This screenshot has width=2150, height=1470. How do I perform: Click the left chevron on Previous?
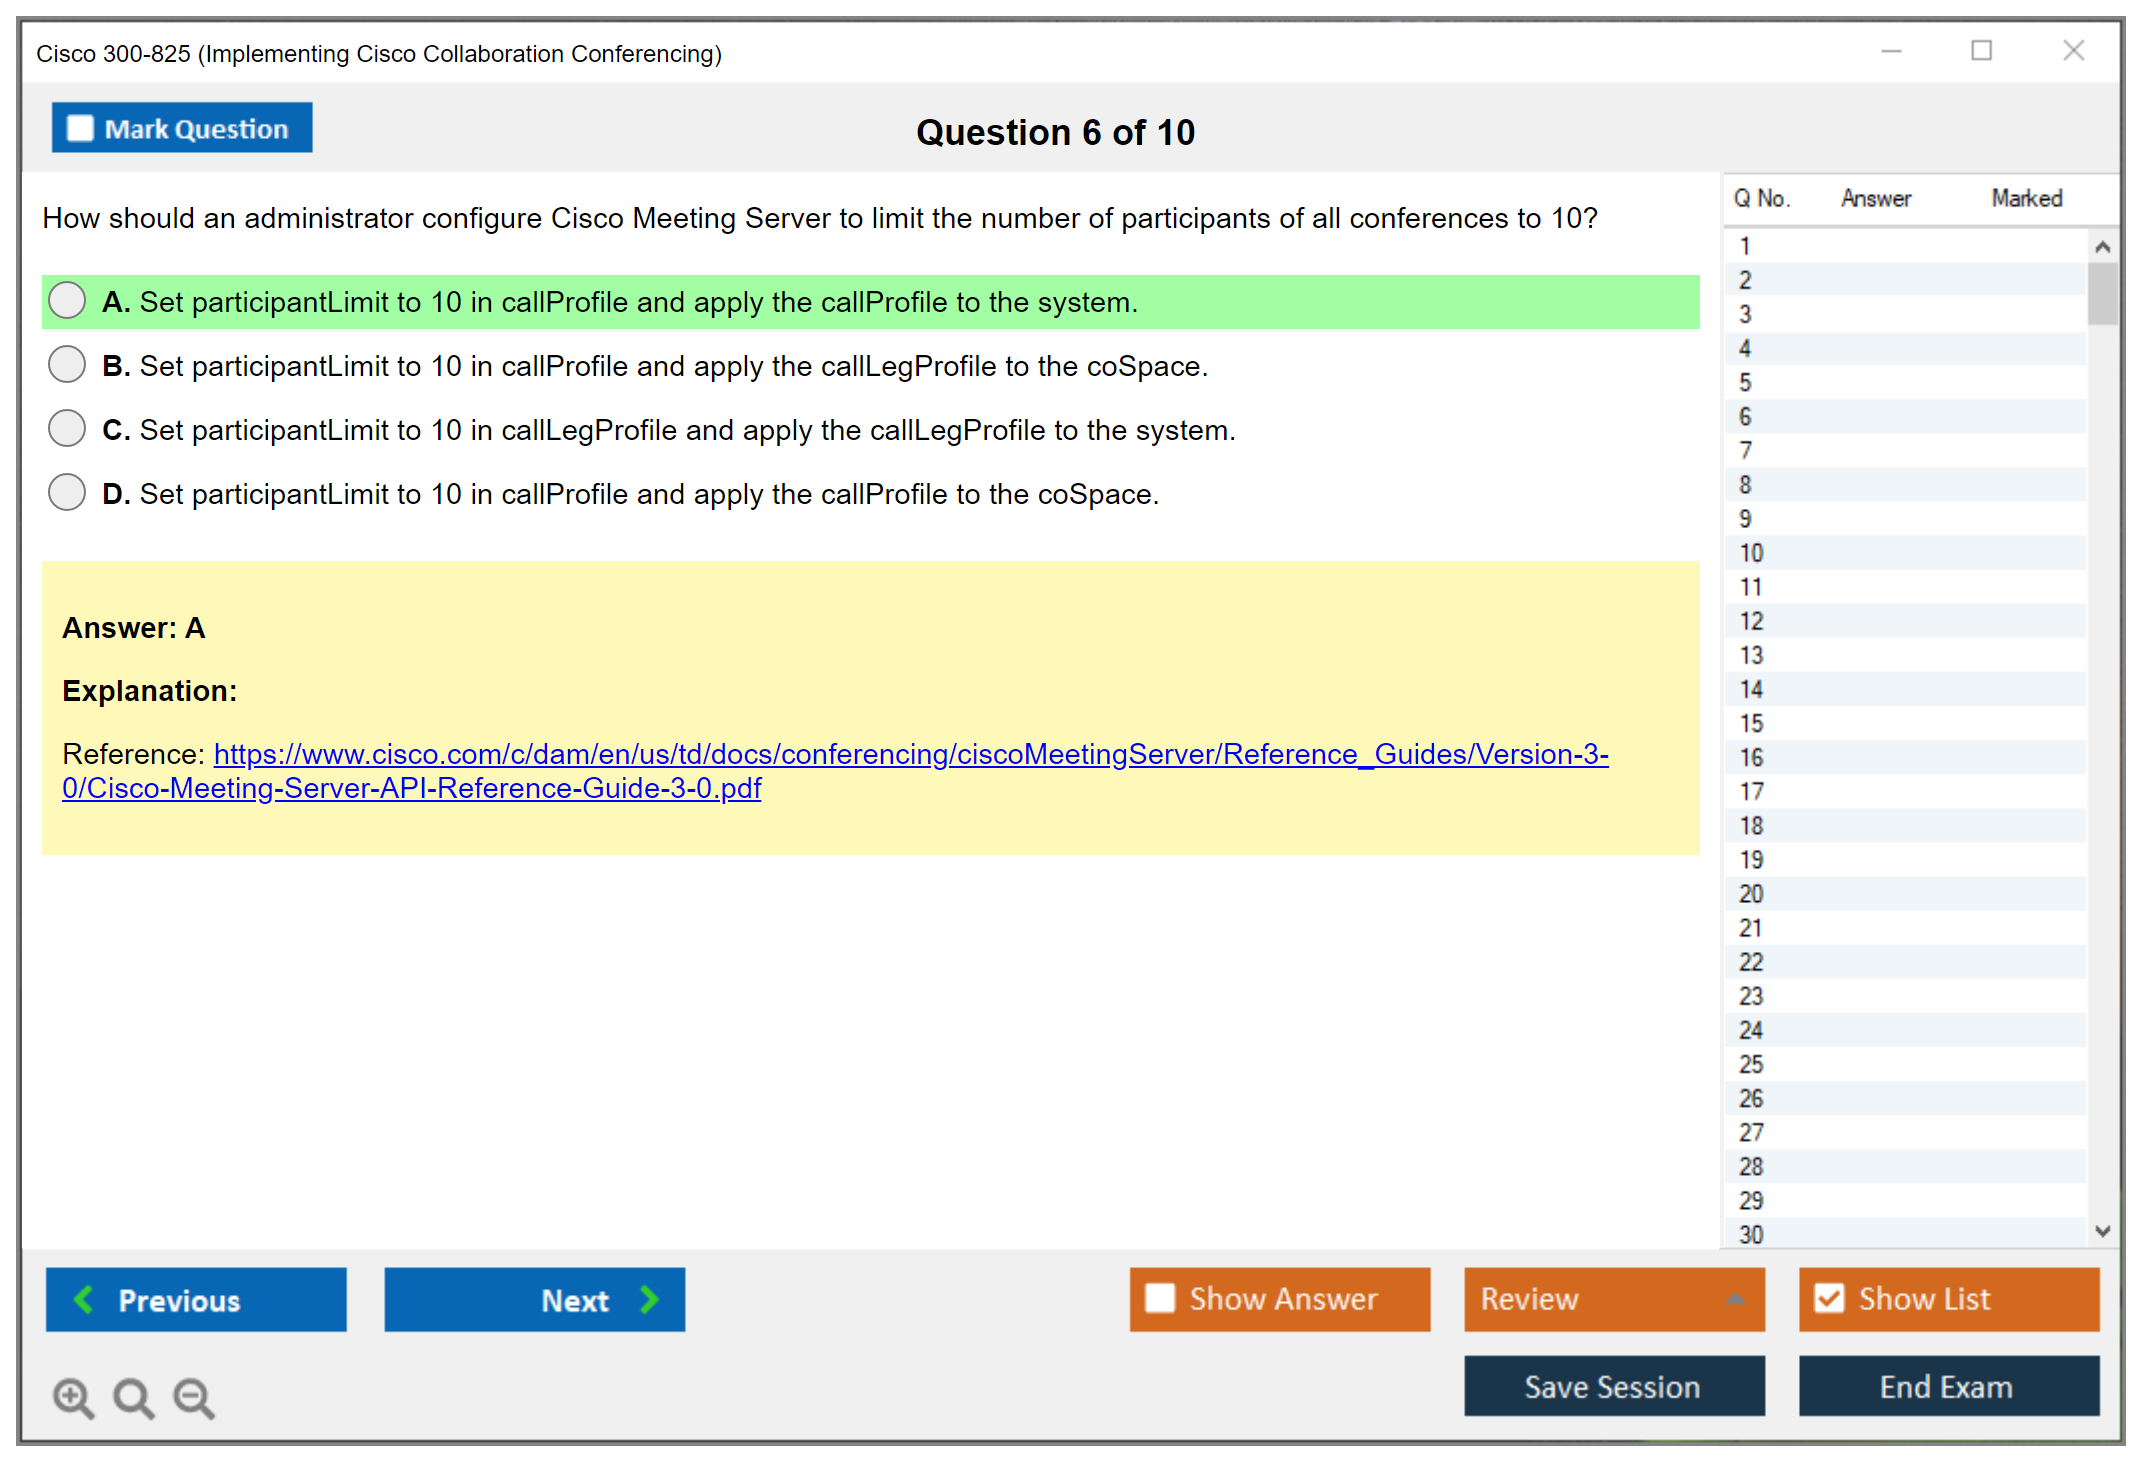(x=84, y=1299)
